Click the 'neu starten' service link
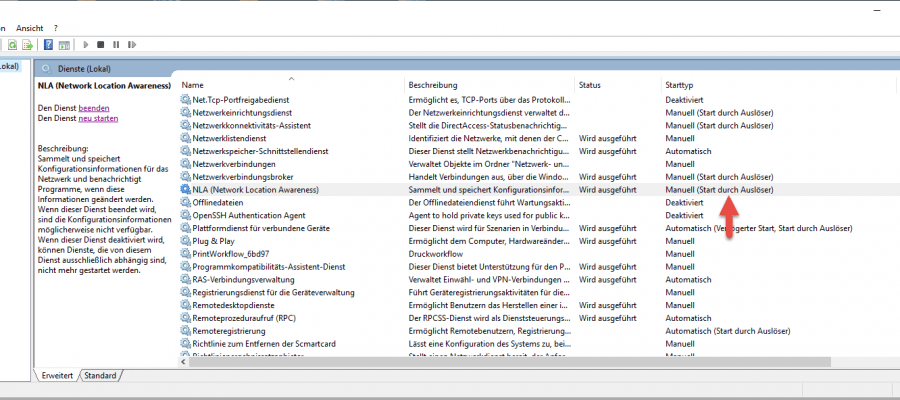 point(98,118)
